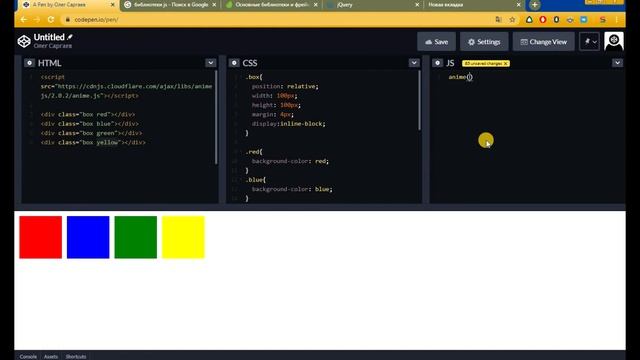The height and width of the screenshot is (360, 640).
Task: Click 'background-color: blue' CSS line
Action: pyautogui.click(x=292, y=189)
